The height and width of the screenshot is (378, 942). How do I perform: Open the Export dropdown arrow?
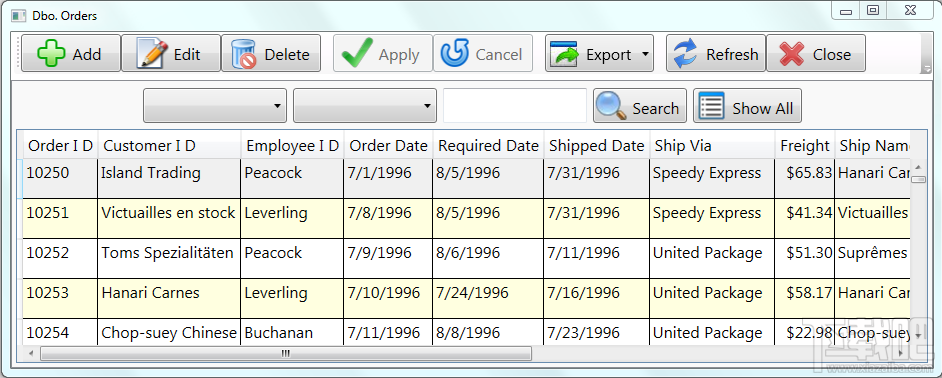coord(645,54)
